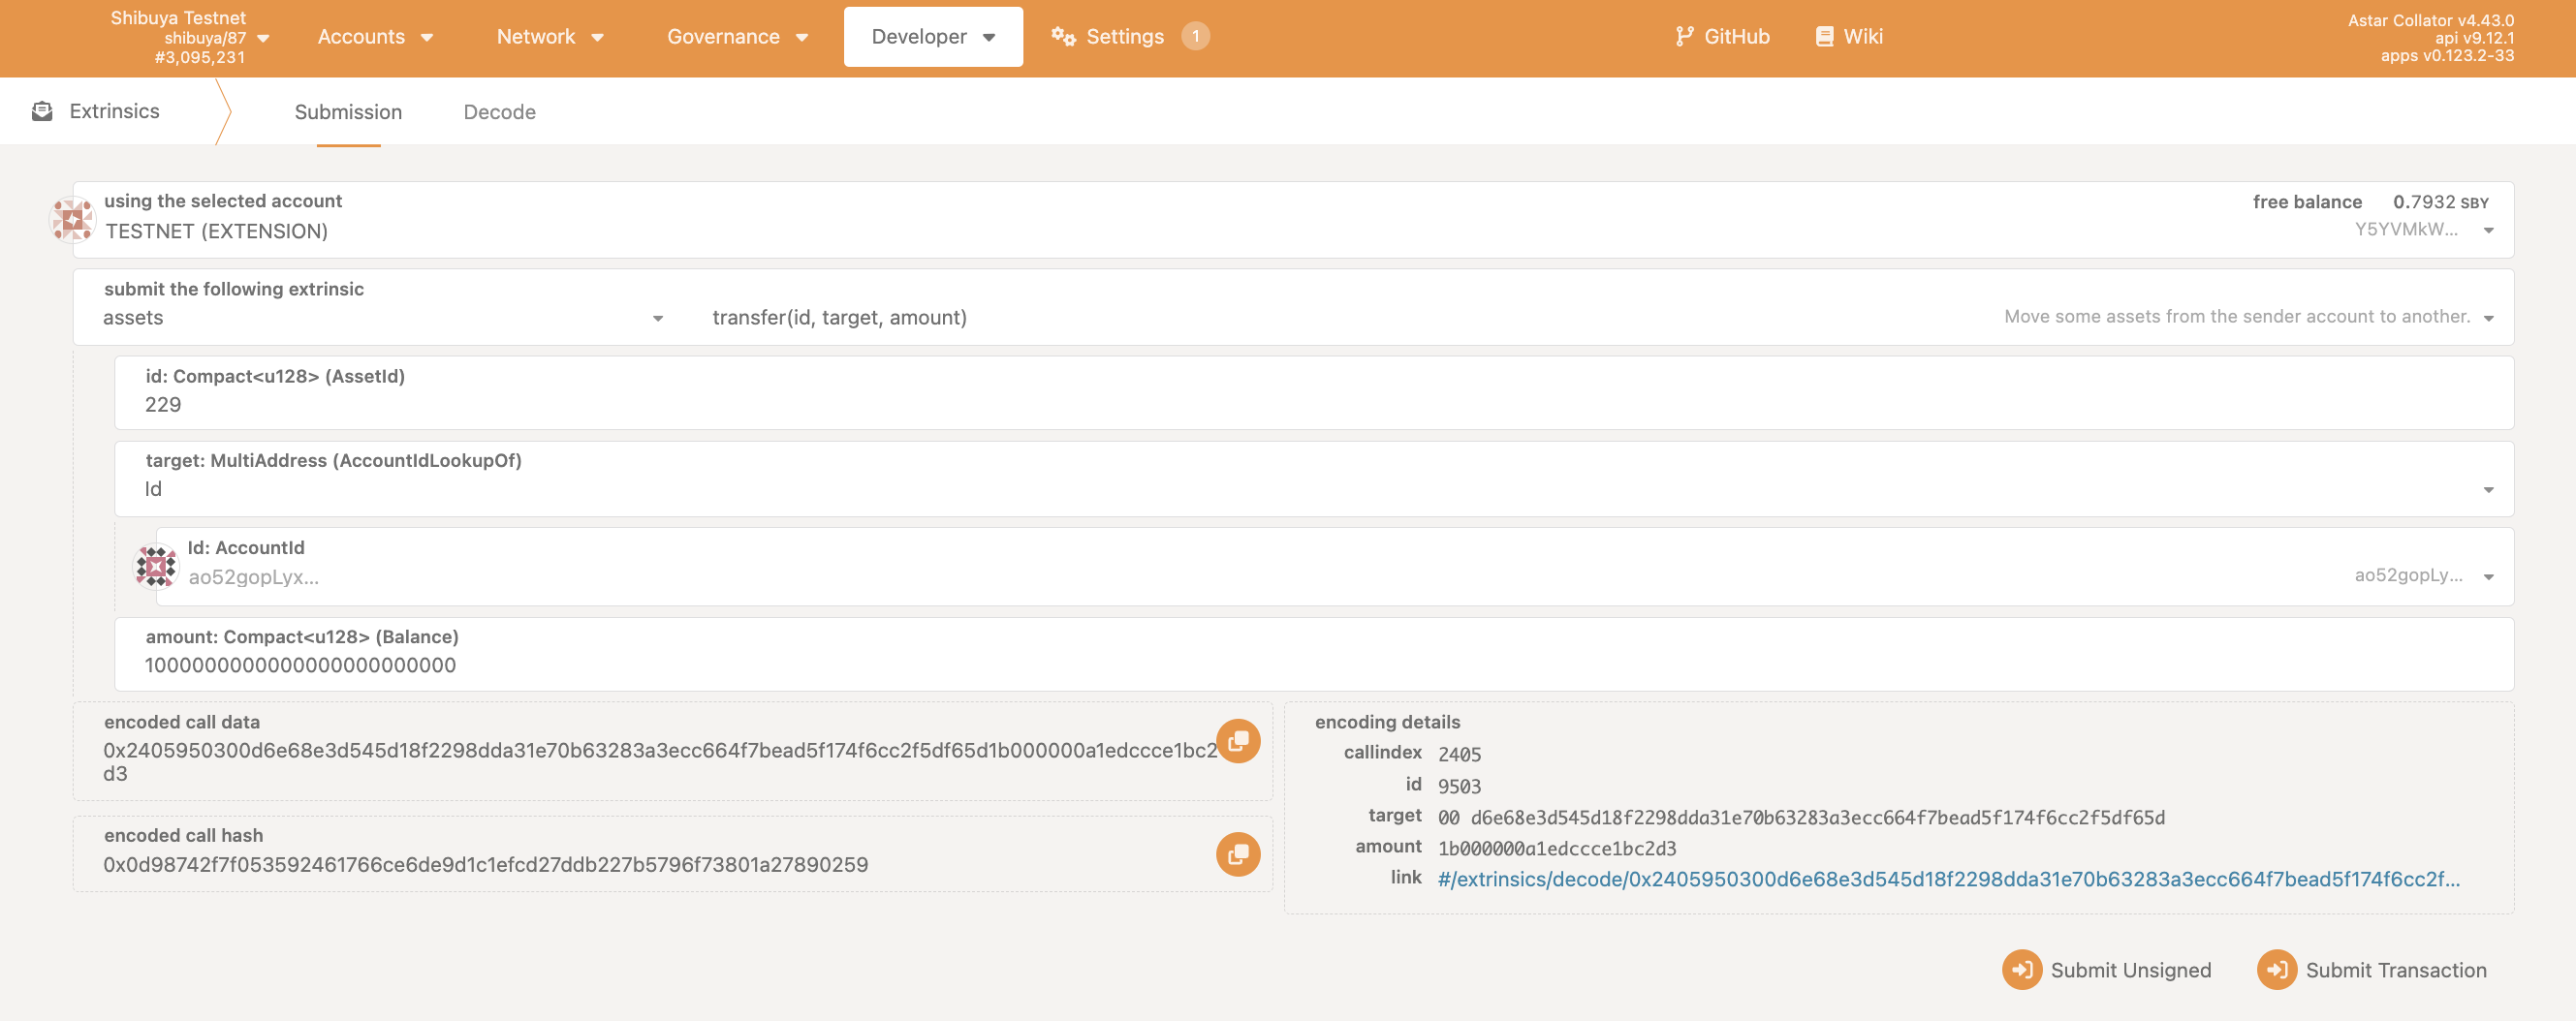This screenshot has height=1021, width=2576.
Task: Click the Submit Unsigned button
Action: (x=2107, y=969)
